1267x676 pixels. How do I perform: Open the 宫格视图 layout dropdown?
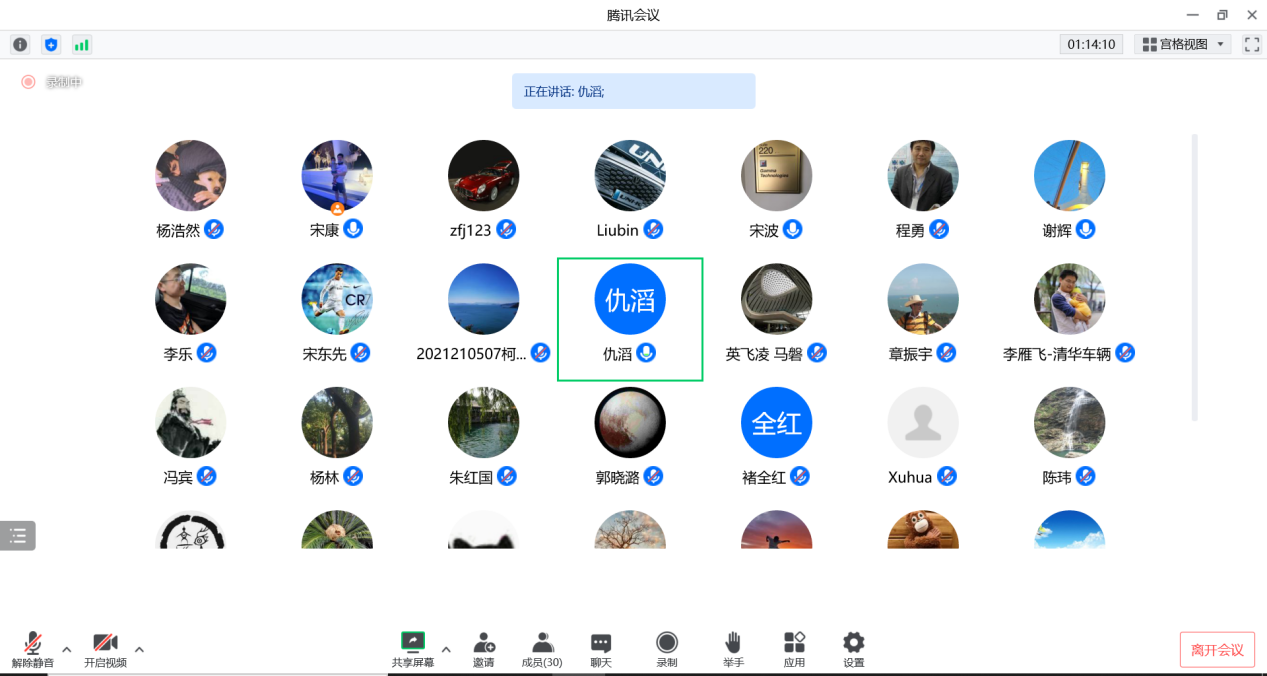1184,45
